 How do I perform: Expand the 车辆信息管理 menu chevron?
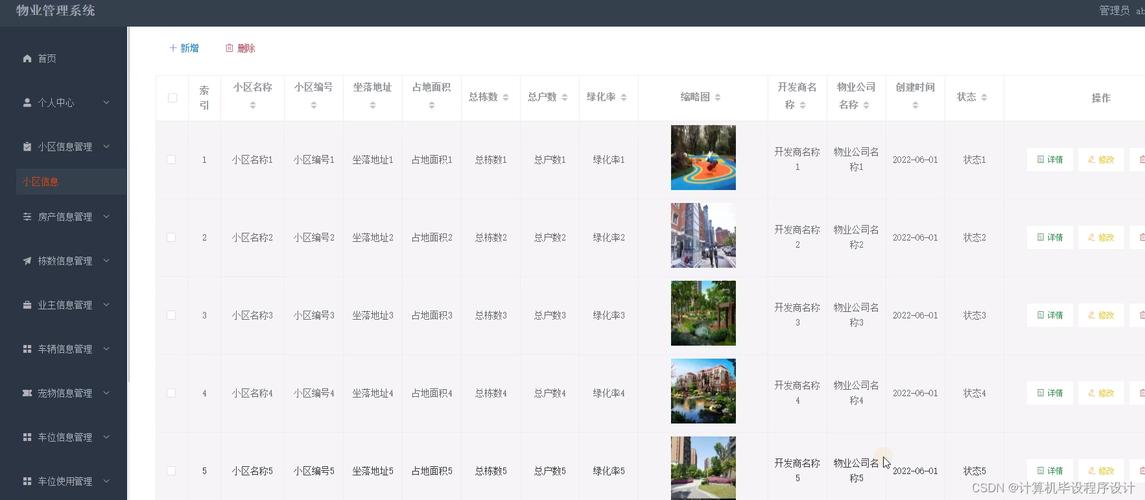click(x=106, y=349)
